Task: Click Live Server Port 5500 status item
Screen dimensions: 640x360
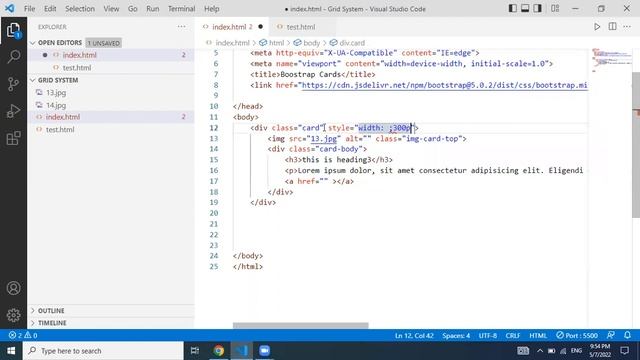Action: 577,335
